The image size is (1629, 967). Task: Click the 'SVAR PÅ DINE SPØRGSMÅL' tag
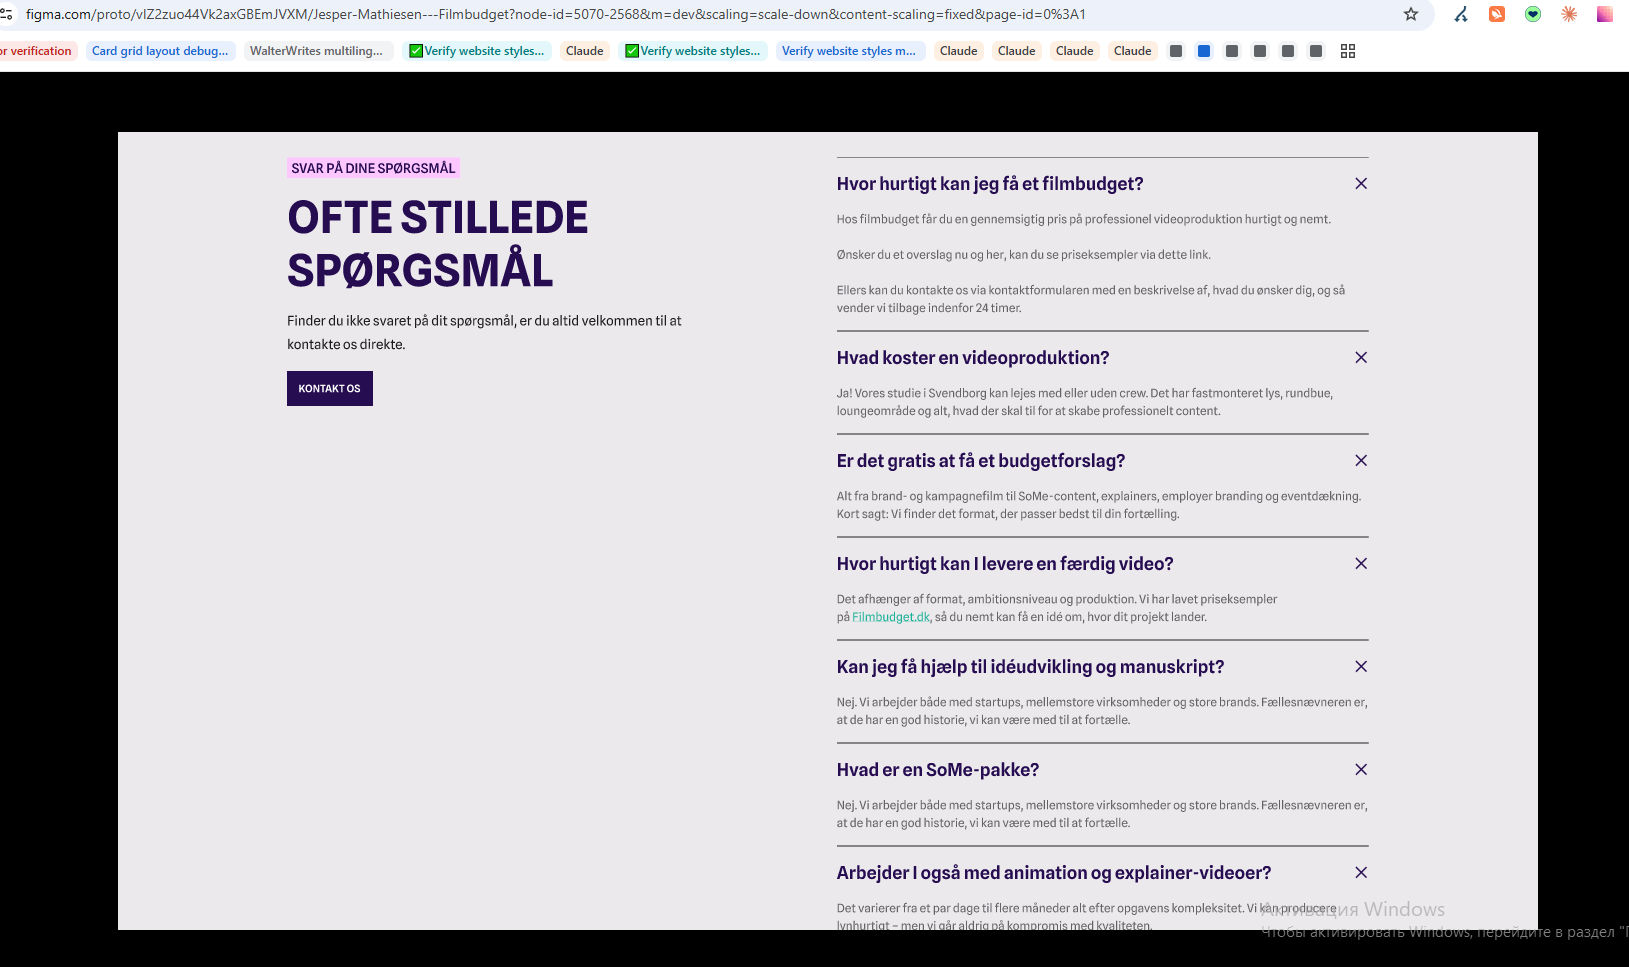pos(373,168)
